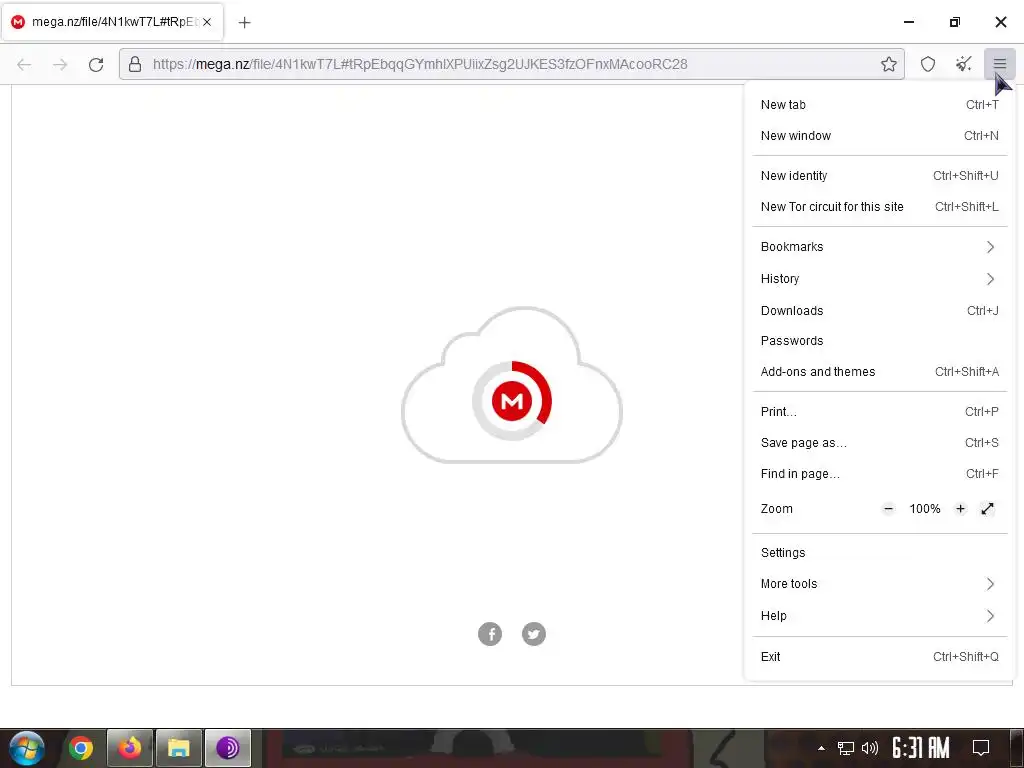Open the notification center icon
The width and height of the screenshot is (1024, 768).
(980, 748)
